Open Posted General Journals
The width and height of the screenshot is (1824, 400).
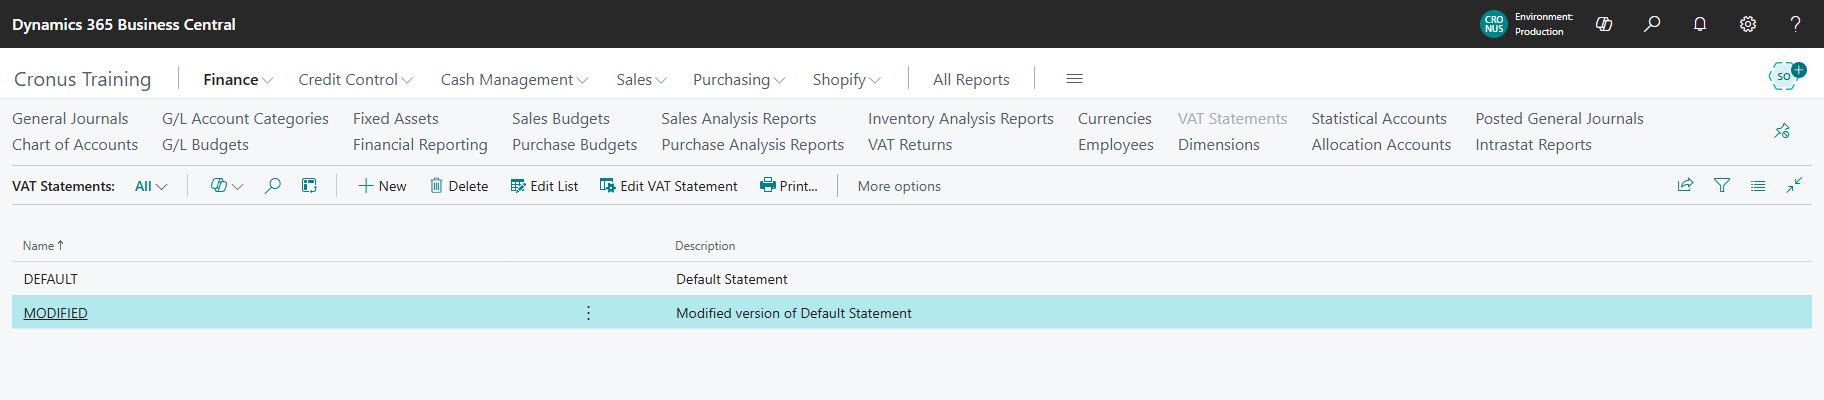(x=1559, y=118)
